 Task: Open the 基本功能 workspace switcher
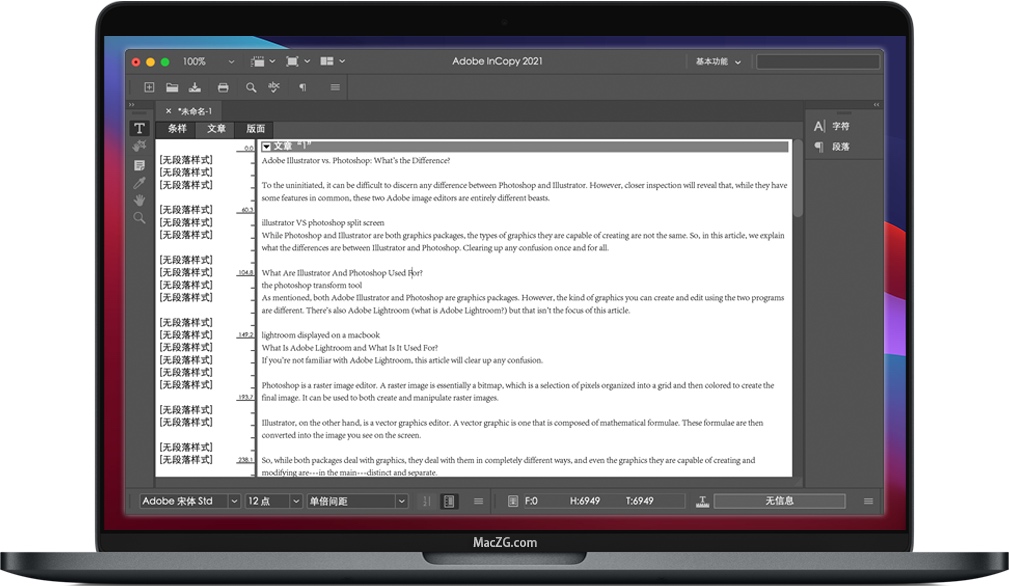point(717,62)
